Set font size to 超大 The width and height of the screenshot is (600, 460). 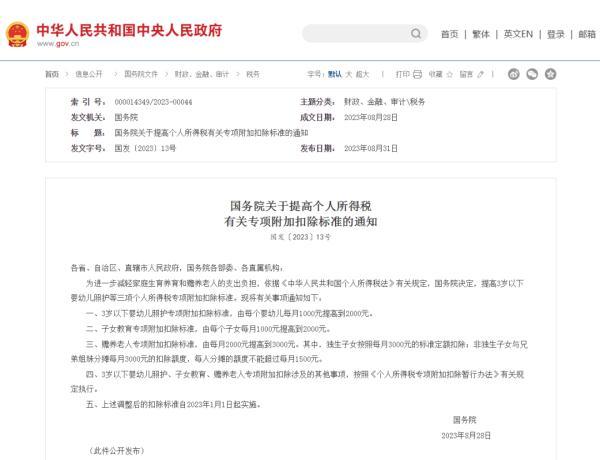coord(363,74)
